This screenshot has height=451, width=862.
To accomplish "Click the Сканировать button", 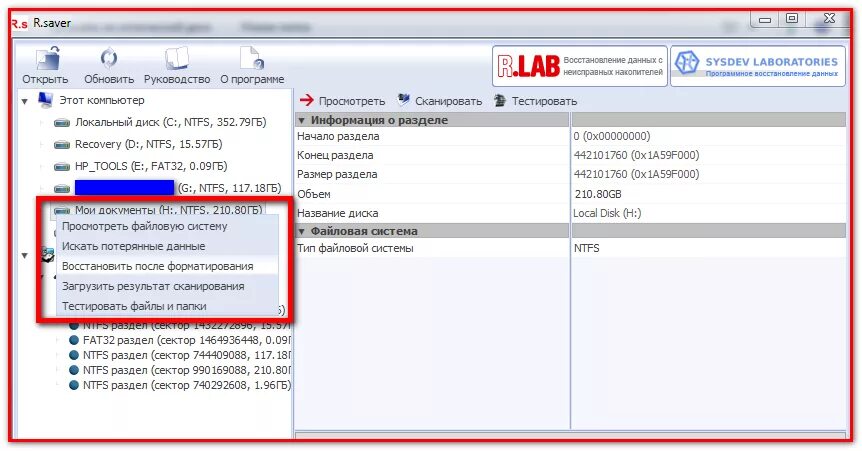I will 440,101.
